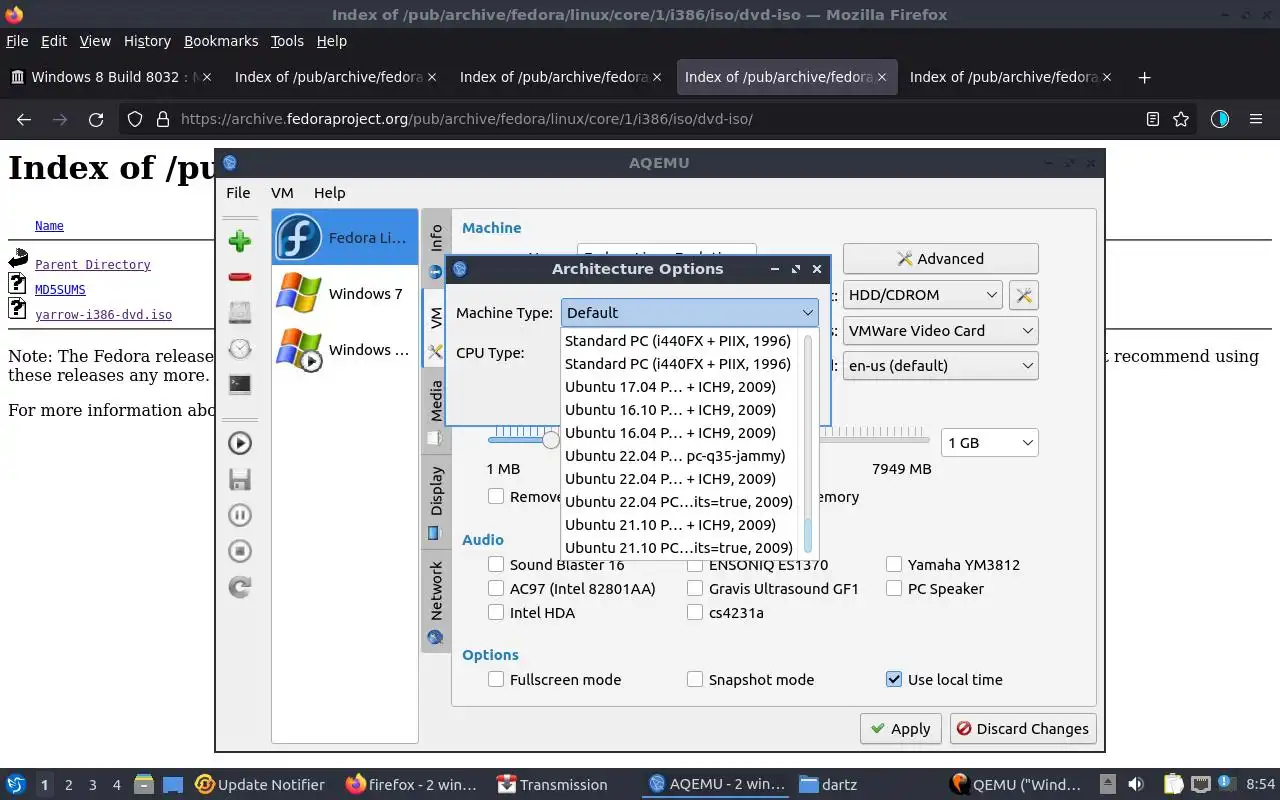
Task: Bookmark this page with the star icon
Action: [x=1181, y=119]
